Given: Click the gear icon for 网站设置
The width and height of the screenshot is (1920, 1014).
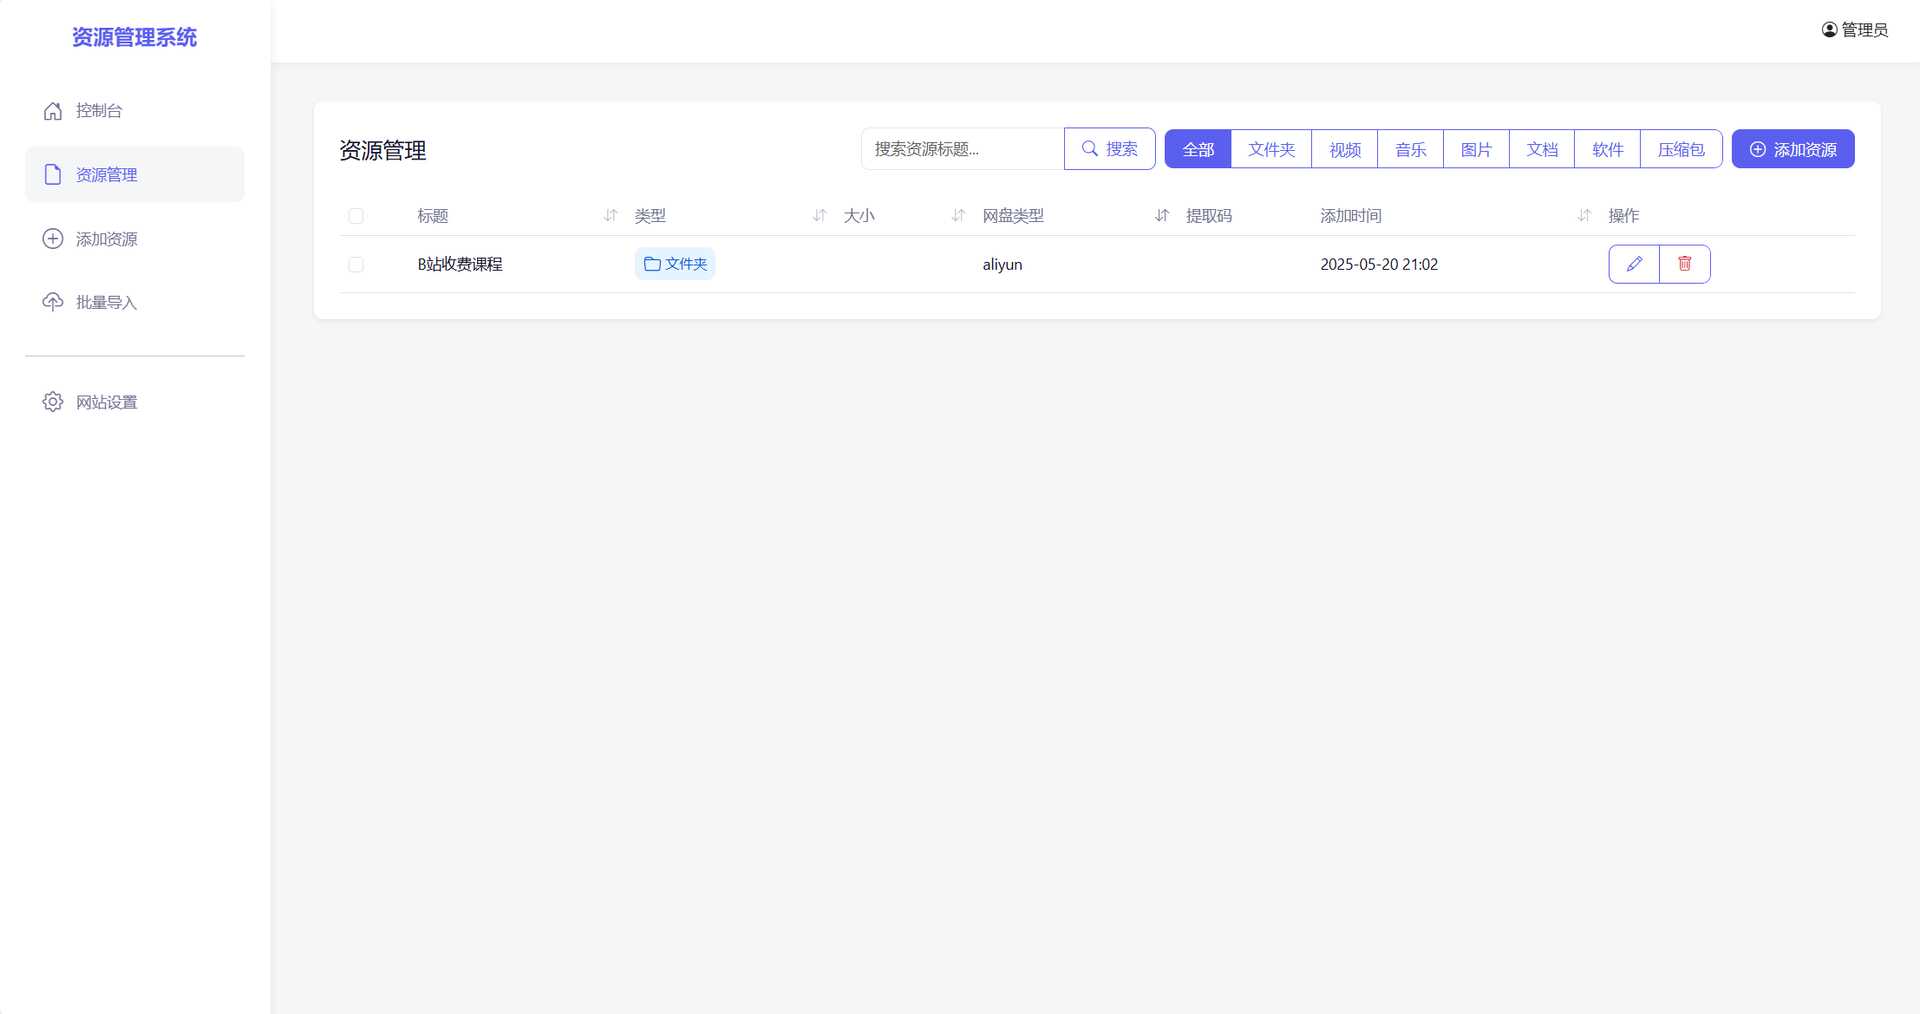Looking at the screenshot, I should 53,402.
